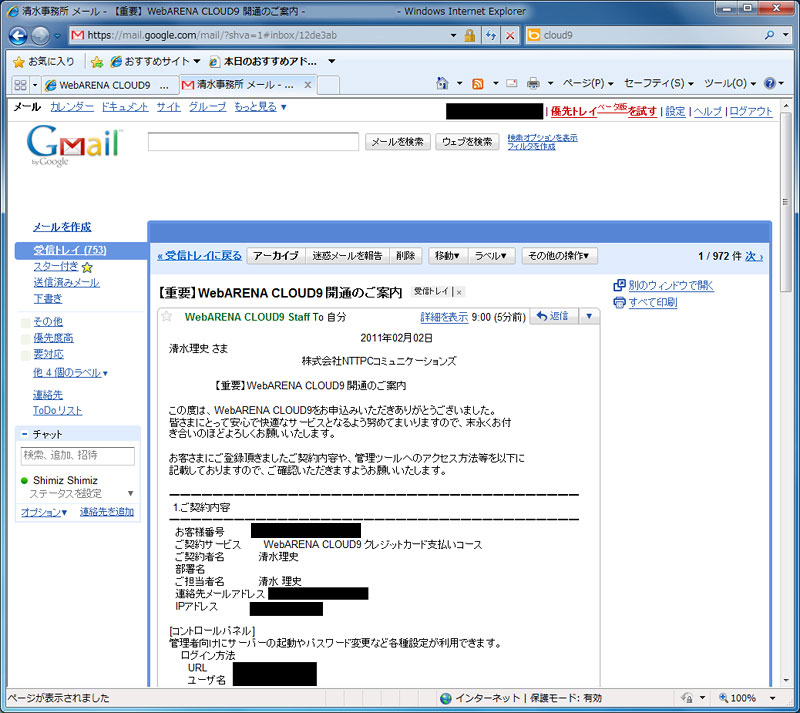
Task: Open the ラベル dropdown button
Action: 490,256
